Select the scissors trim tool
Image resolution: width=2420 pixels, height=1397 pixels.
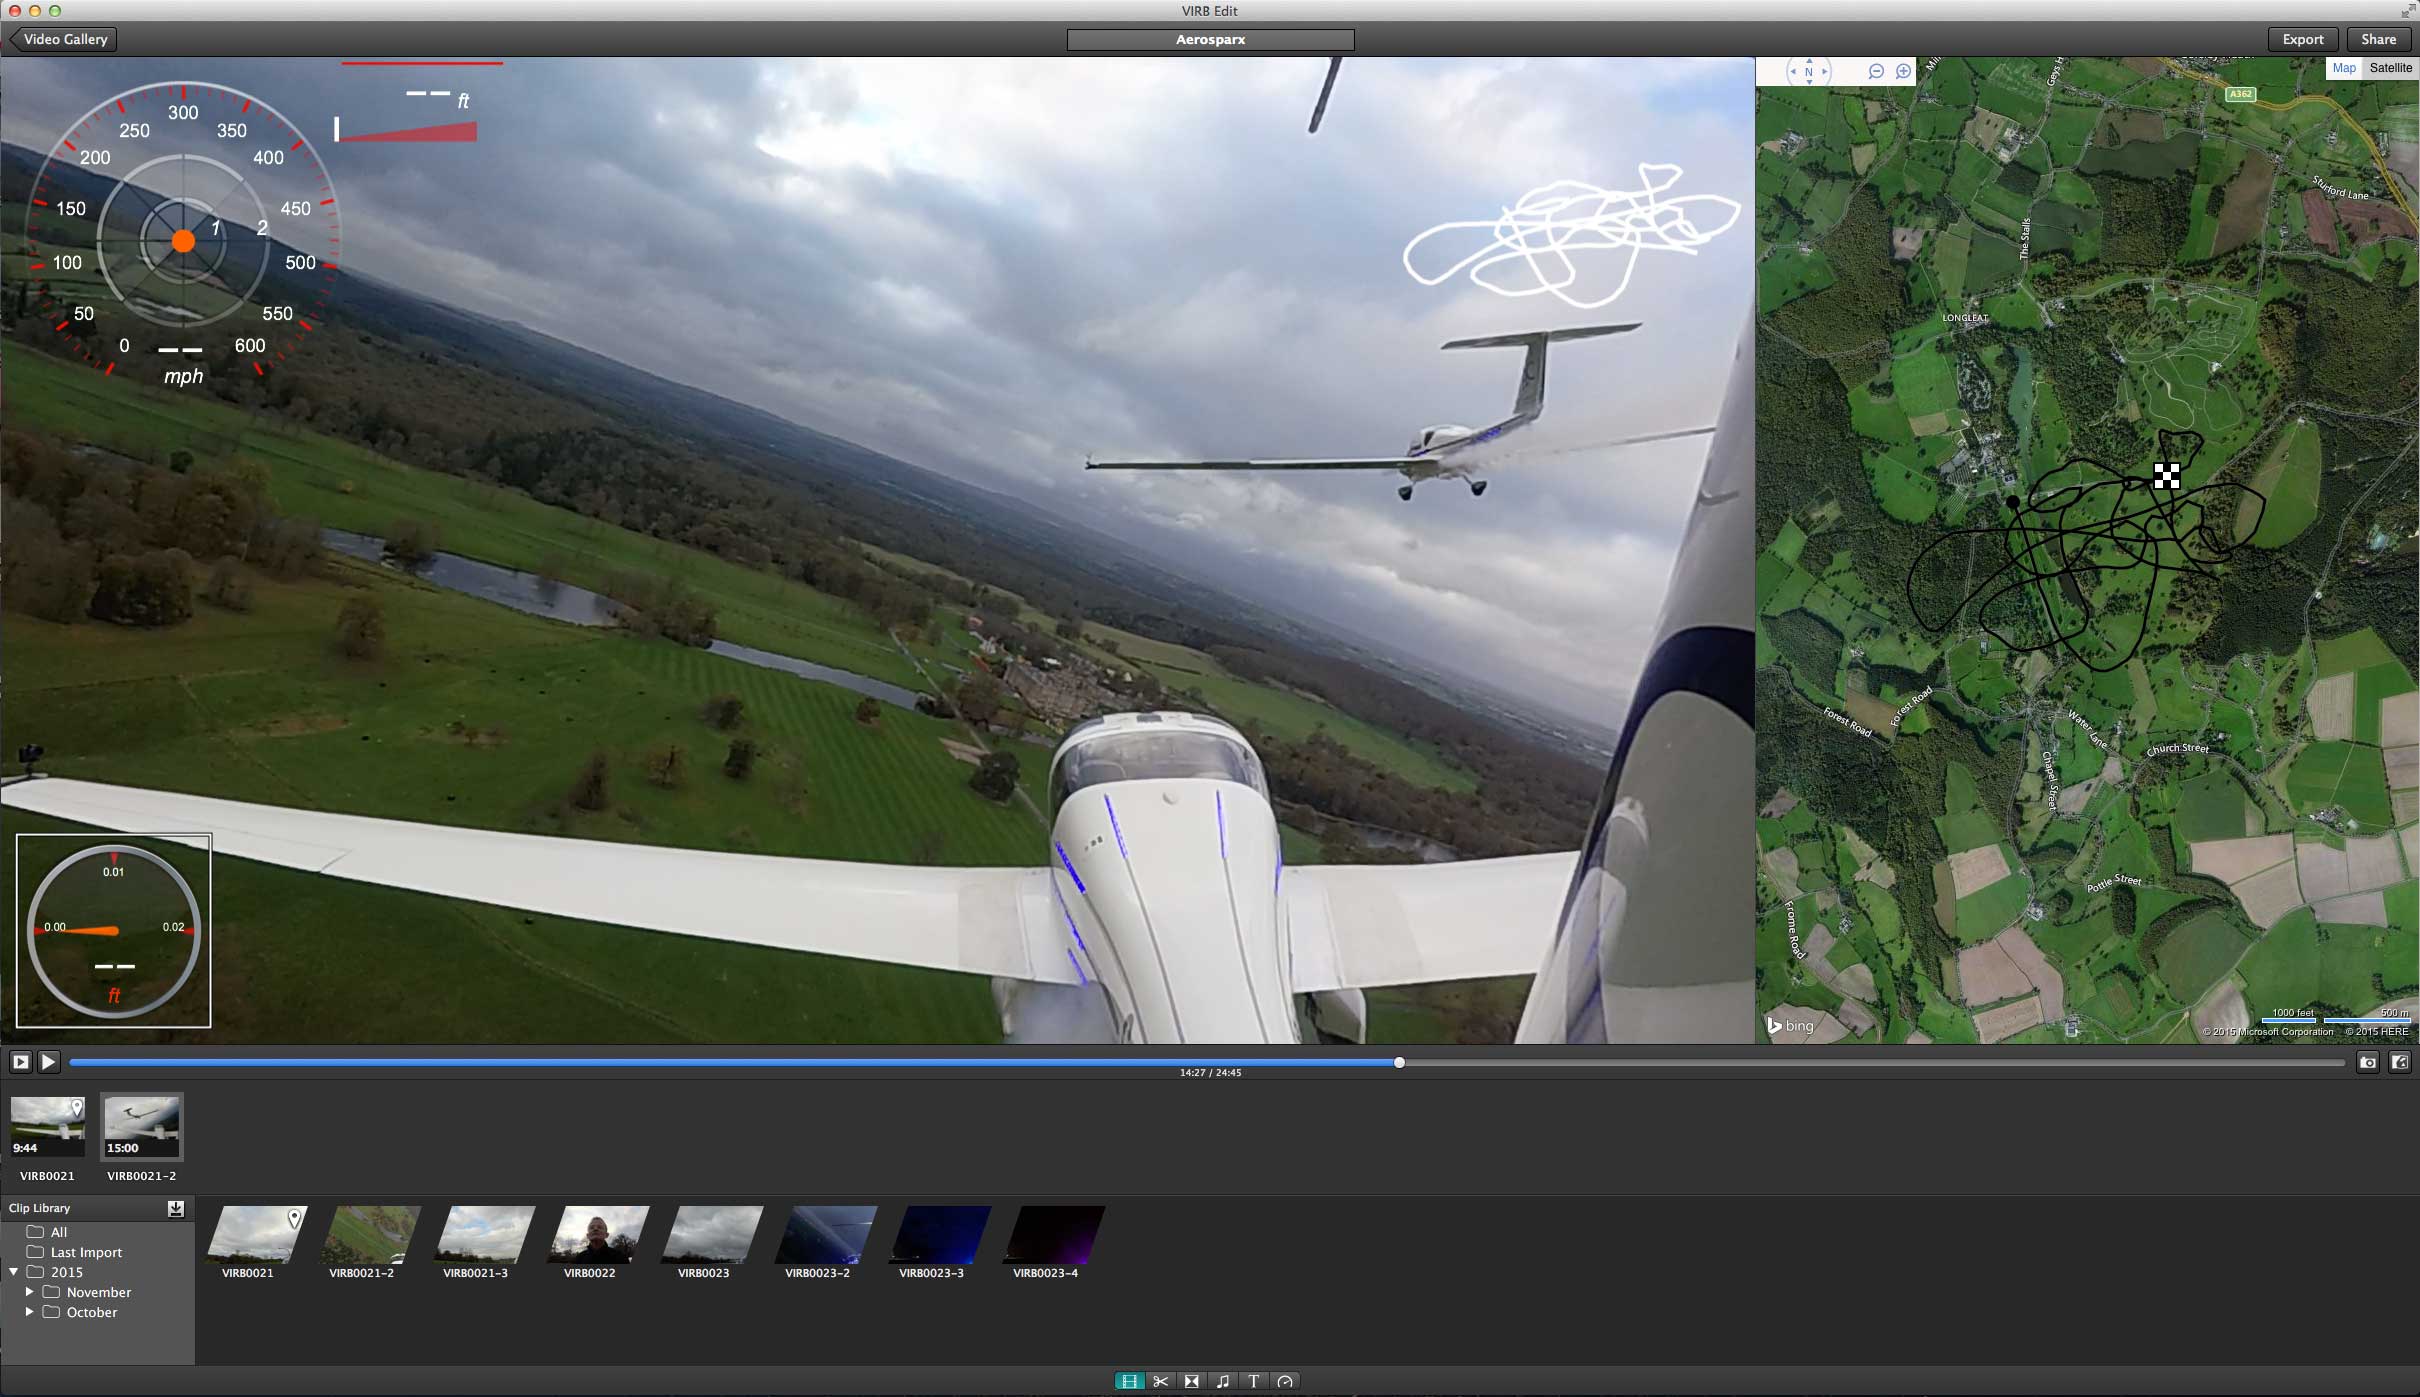point(1160,1381)
